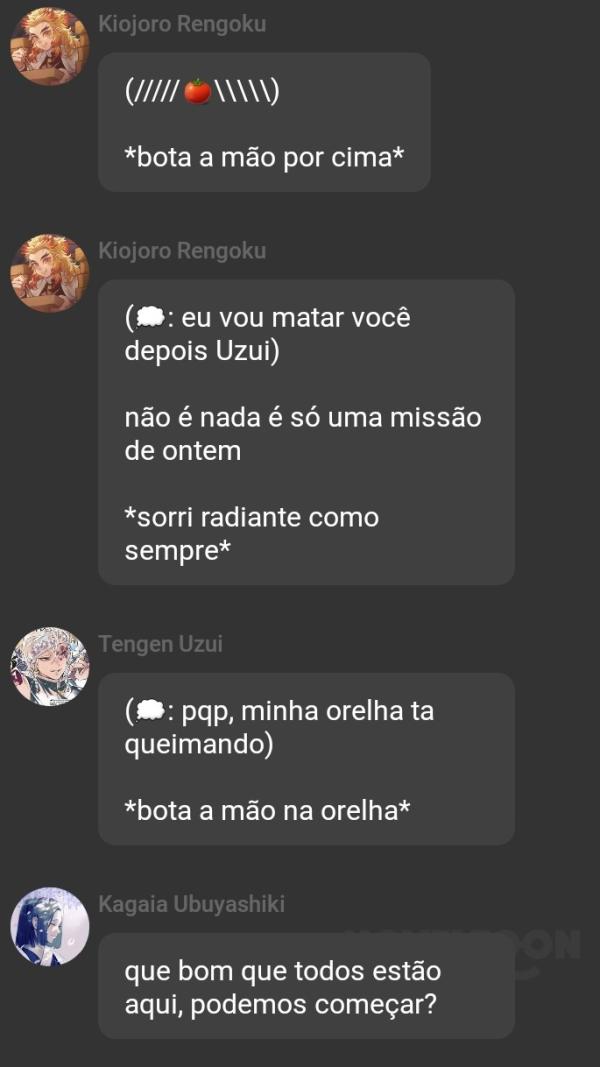600x1067 pixels.
Task: Select the second Kiojoro Rengoku username label
Action: (x=182, y=251)
